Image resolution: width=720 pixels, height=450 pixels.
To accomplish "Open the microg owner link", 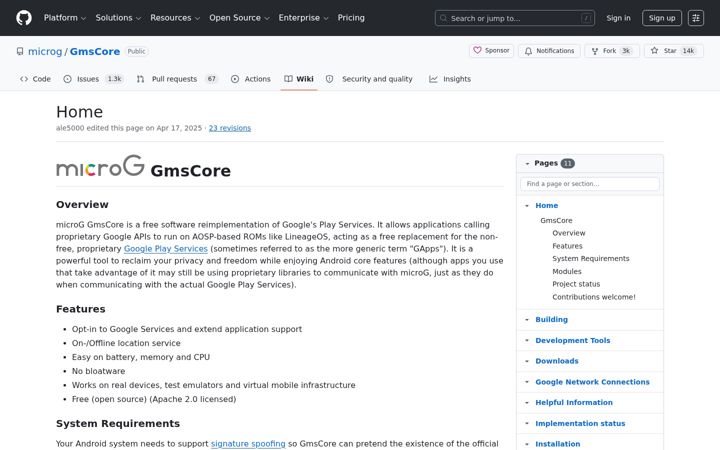I will point(45,51).
